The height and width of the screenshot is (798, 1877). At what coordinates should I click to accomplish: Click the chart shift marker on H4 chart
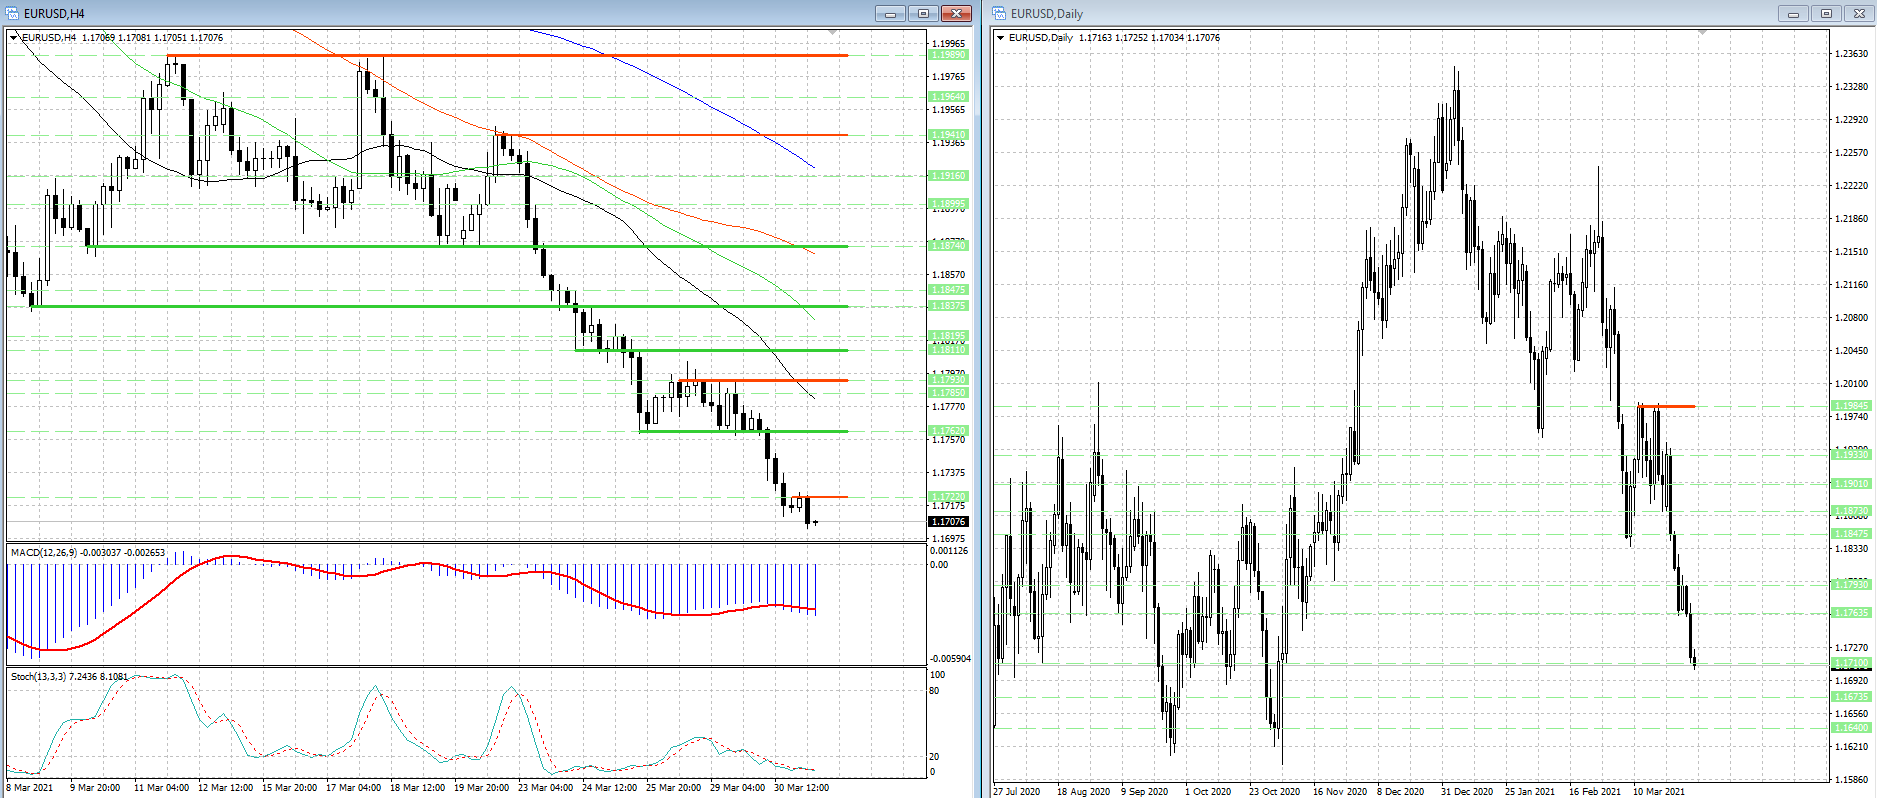832,33
